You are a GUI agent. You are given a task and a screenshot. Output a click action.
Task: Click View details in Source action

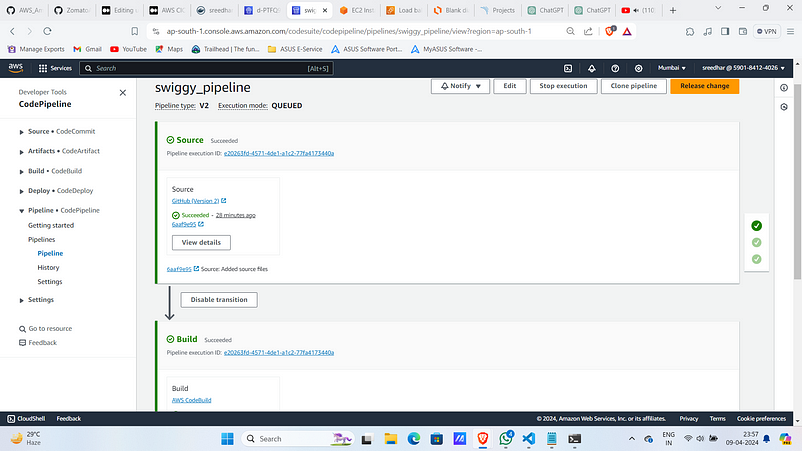201,242
